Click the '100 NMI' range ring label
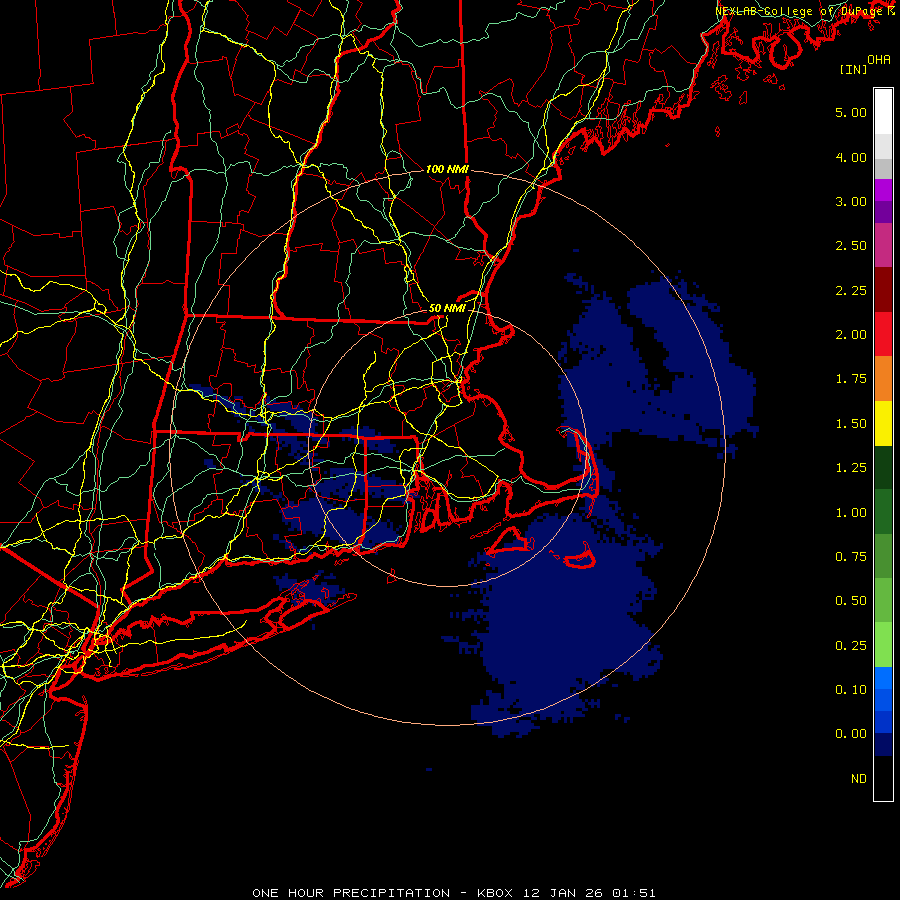Image resolution: width=900 pixels, height=900 pixels. click(x=447, y=169)
